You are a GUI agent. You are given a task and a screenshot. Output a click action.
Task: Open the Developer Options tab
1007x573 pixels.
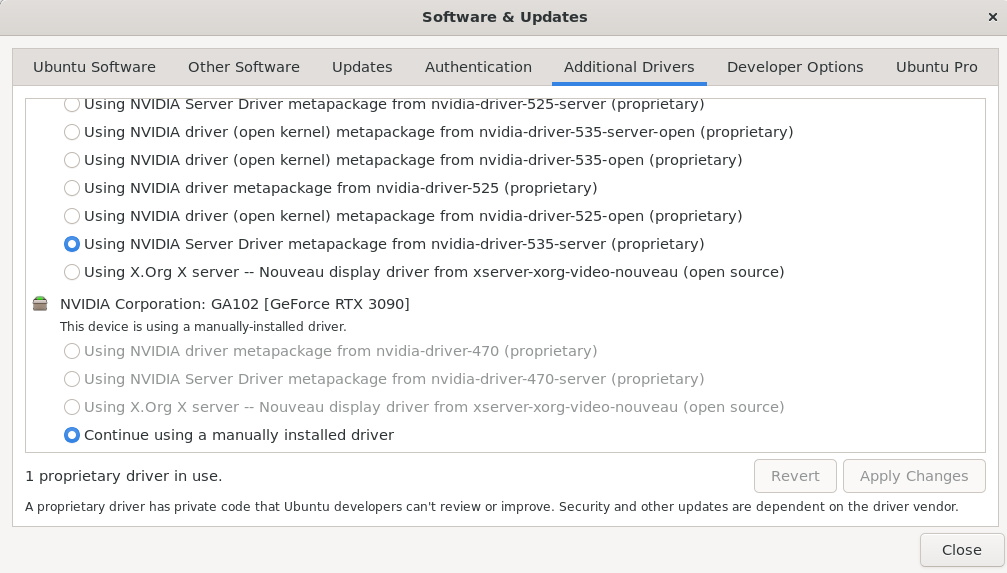pyautogui.click(x=795, y=67)
